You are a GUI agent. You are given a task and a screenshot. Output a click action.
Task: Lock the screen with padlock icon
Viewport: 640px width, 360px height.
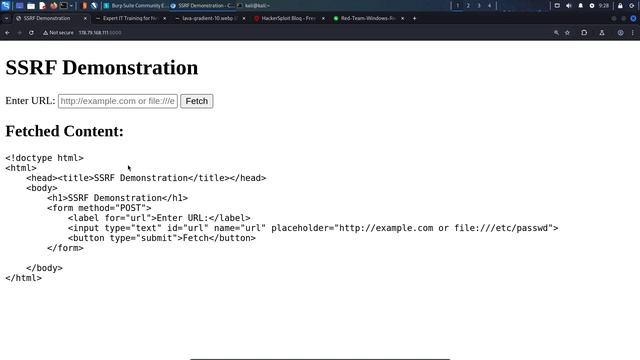point(620,6)
